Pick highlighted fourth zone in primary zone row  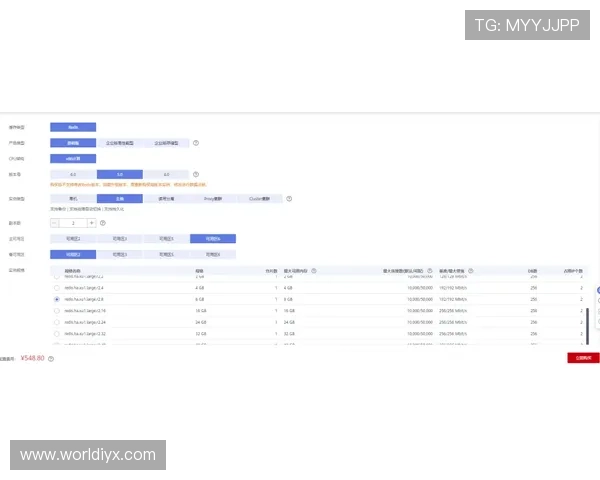coord(213,238)
